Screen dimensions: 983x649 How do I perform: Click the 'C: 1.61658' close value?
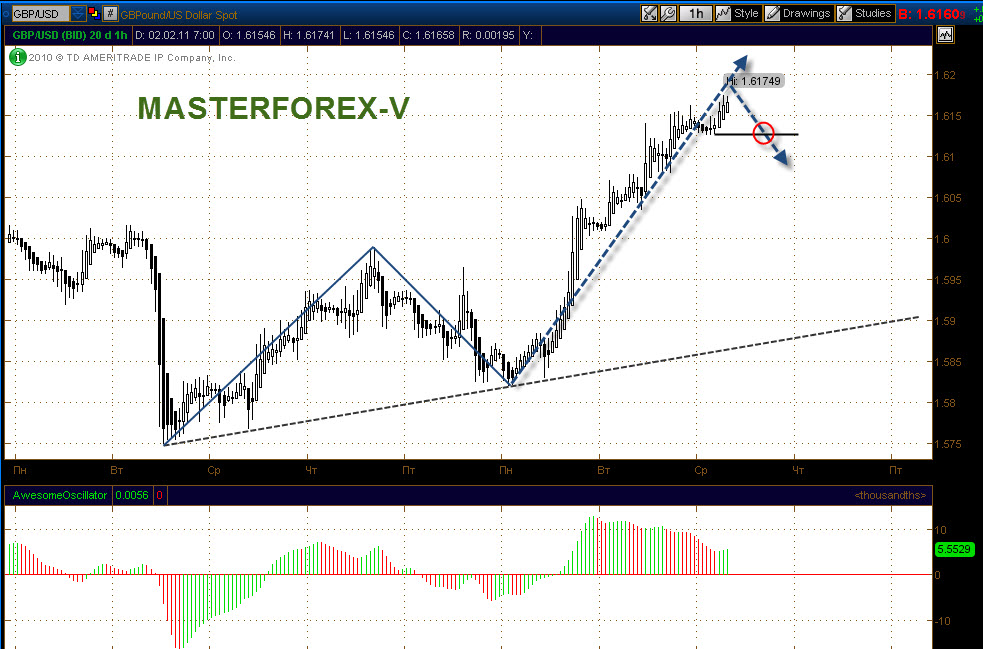[x=429, y=35]
